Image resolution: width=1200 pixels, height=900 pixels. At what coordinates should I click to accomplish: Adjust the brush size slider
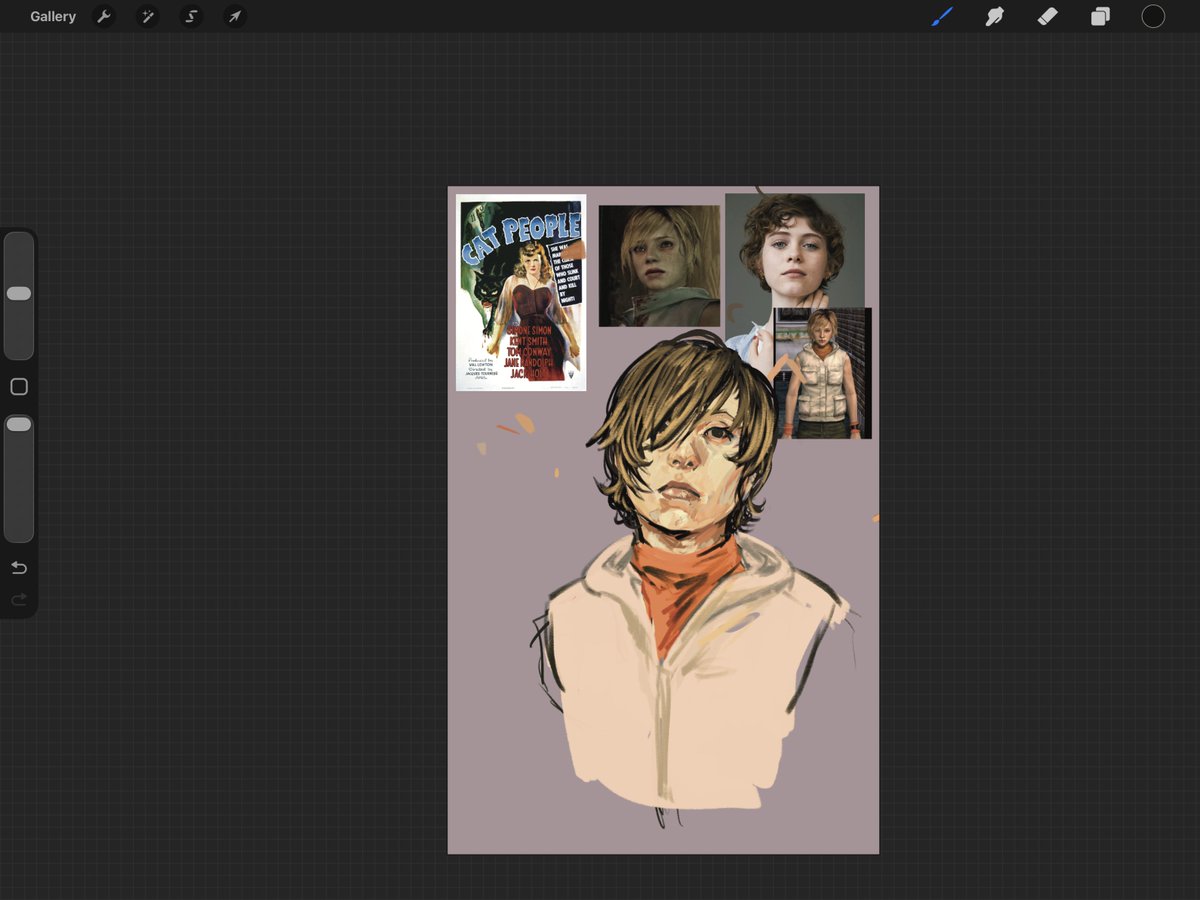(x=19, y=293)
